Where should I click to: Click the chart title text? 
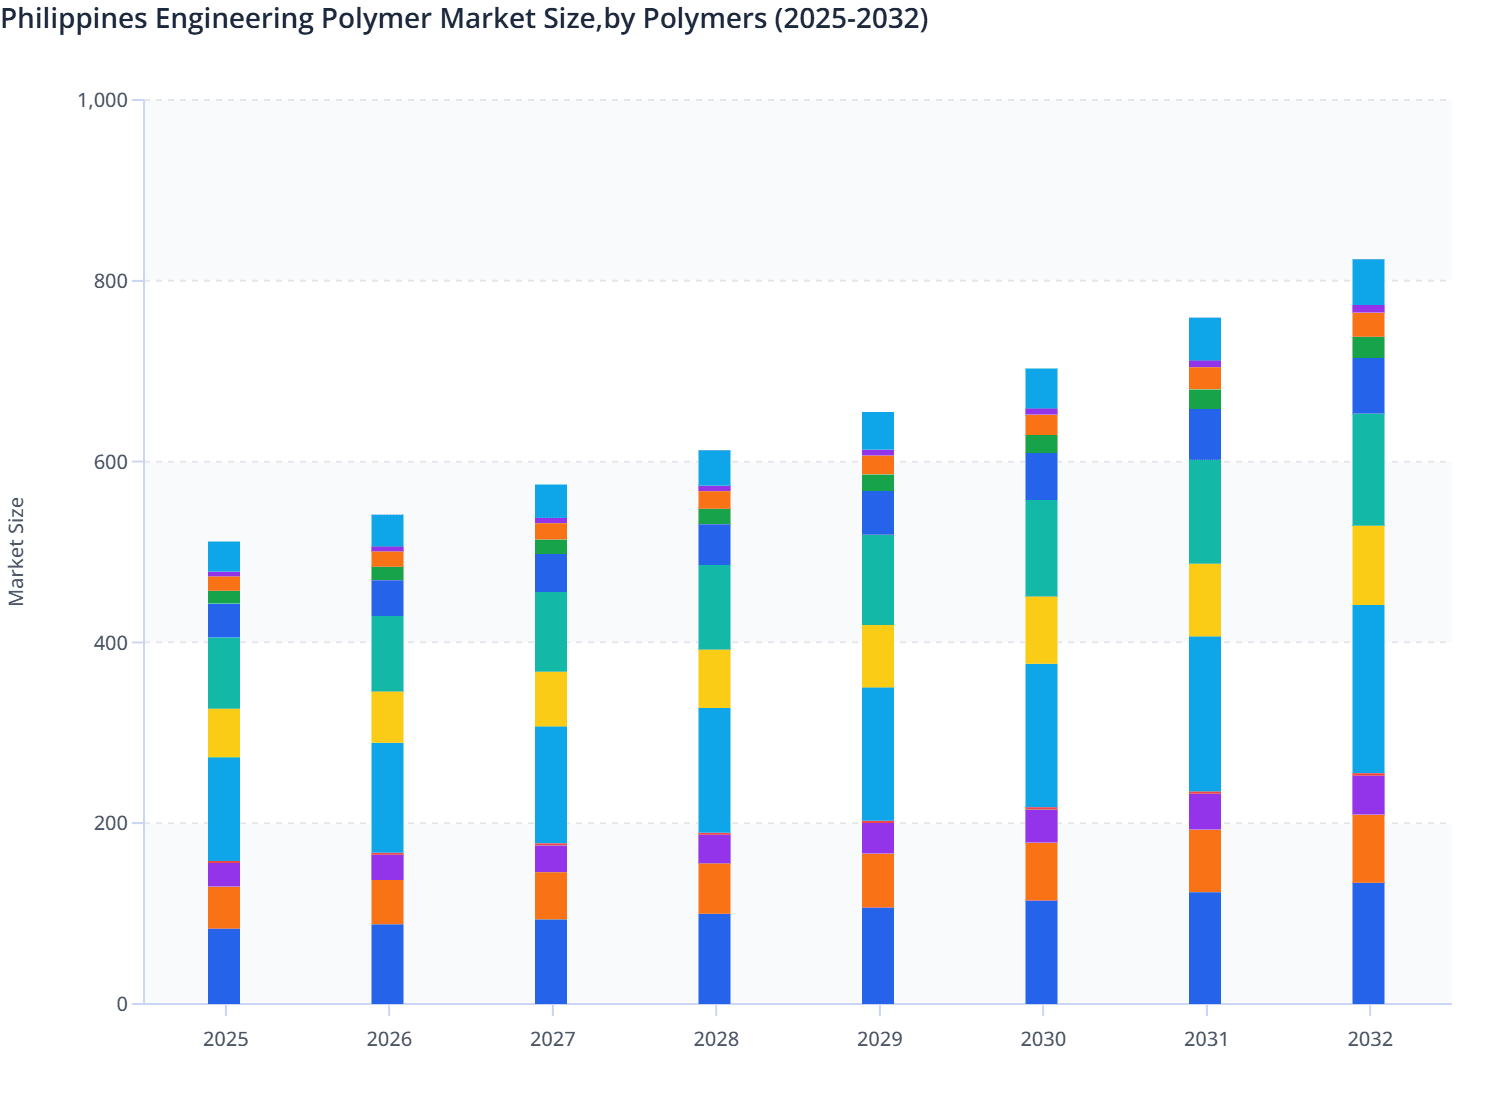(x=465, y=18)
